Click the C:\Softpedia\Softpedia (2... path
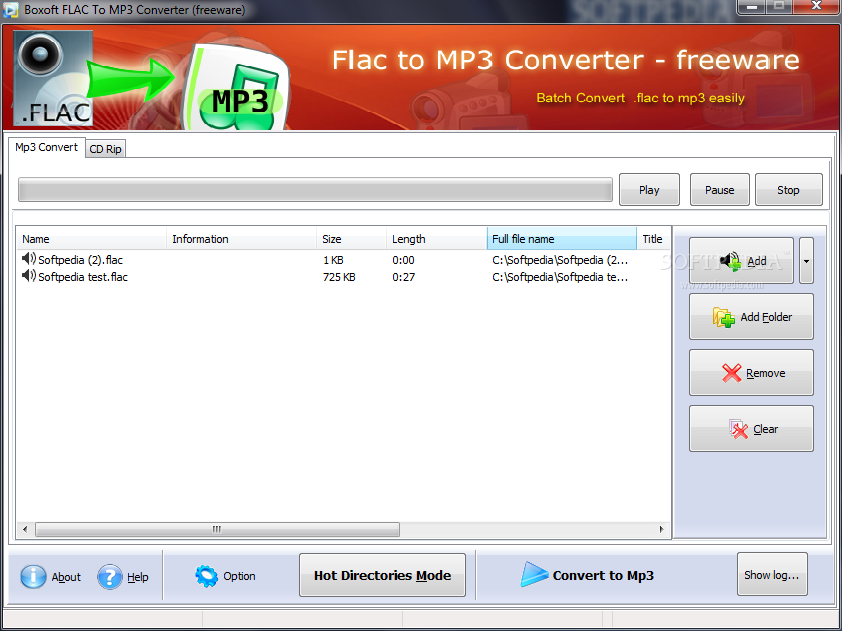Viewport: 842px width, 631px height. click(560, 260)
